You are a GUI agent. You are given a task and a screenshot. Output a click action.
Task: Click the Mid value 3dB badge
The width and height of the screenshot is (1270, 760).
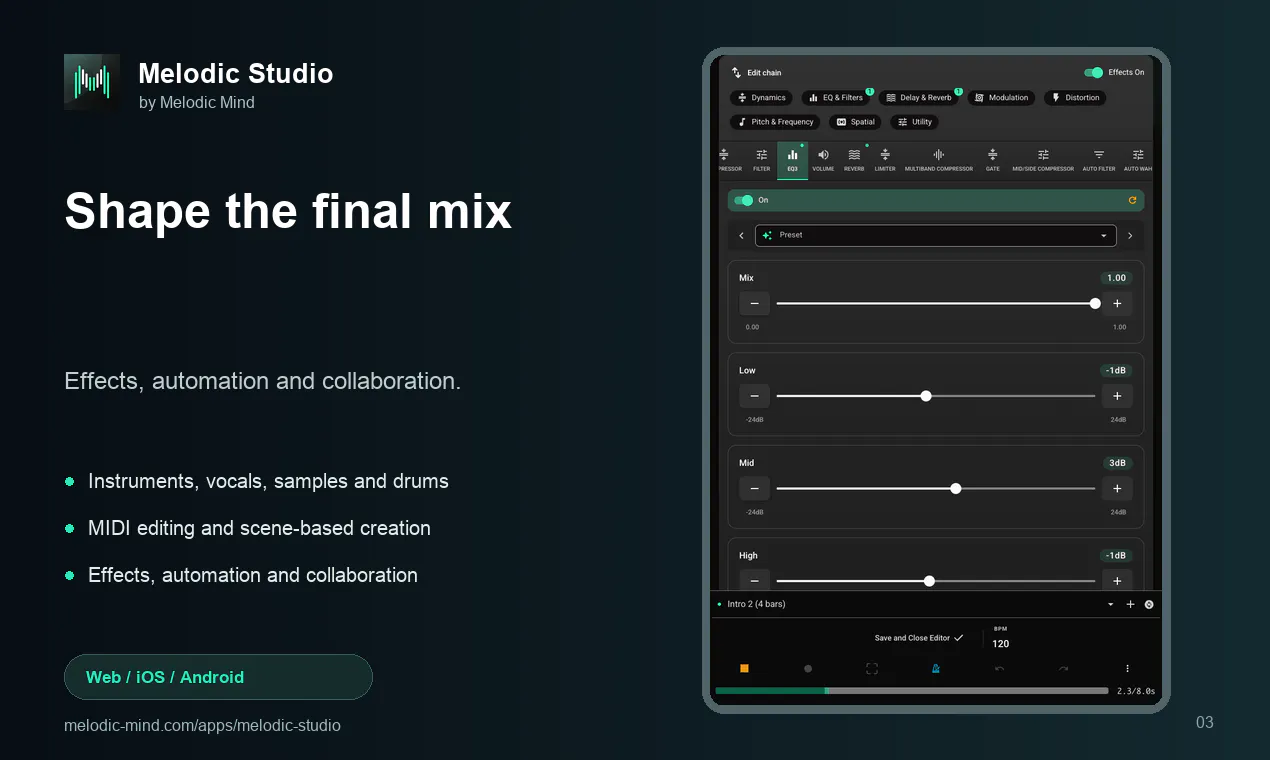1117,463
